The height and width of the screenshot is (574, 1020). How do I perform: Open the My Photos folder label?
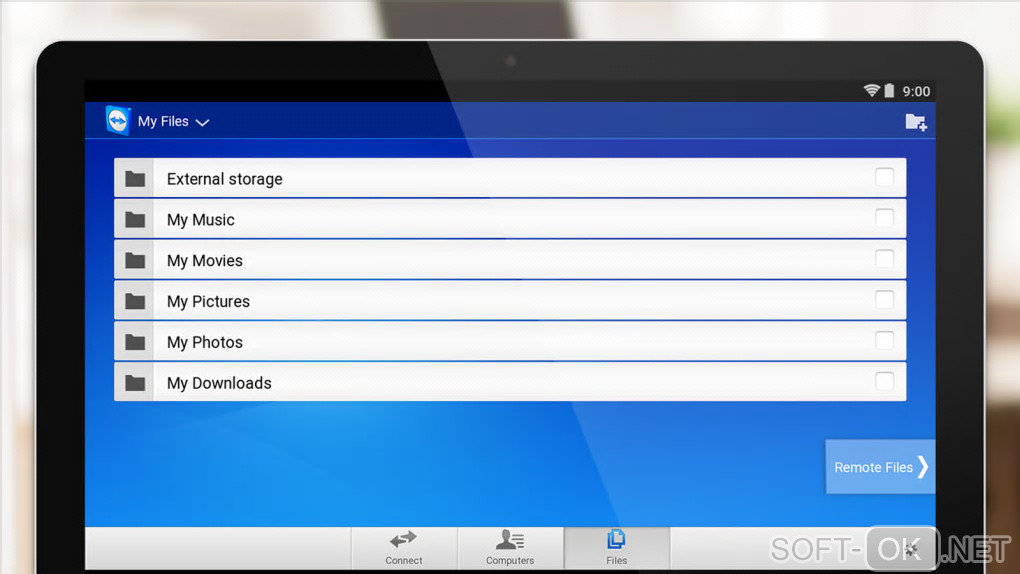tap(205, 342)
